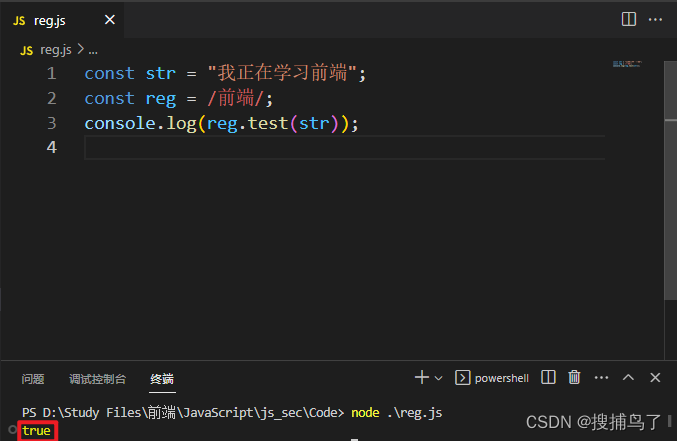Click the powershell terminal icon

tap(462, 378)
